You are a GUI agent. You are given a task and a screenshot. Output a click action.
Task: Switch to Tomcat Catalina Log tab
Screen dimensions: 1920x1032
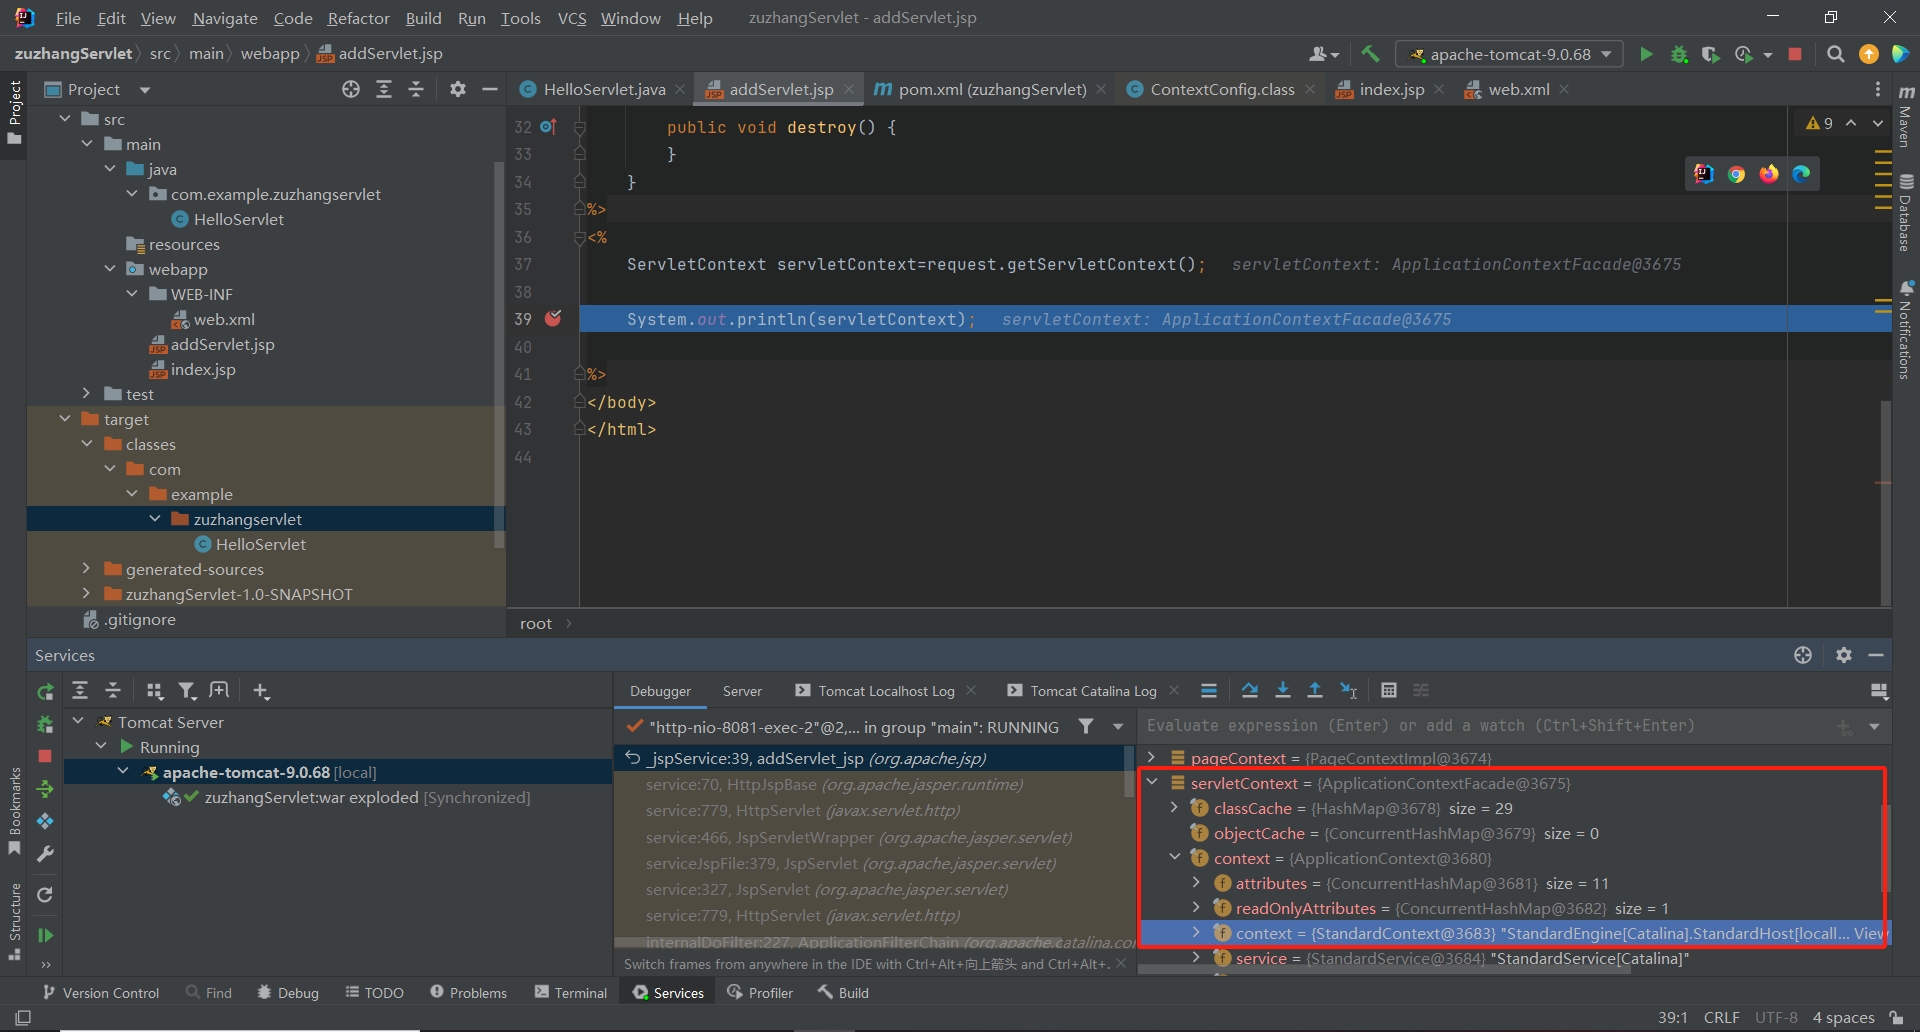tap(1093, 691)
